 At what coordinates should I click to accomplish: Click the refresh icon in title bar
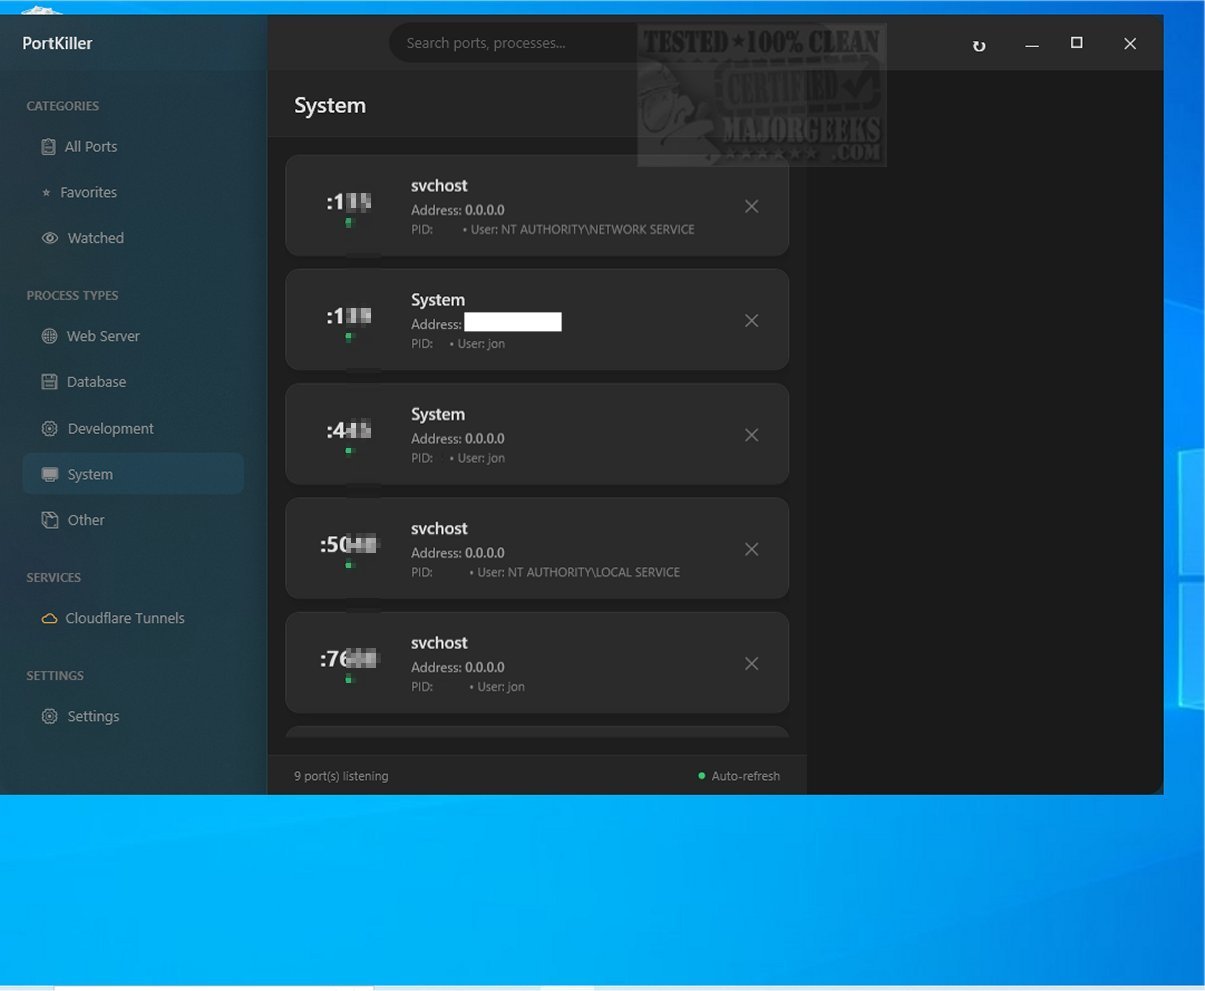[979, 45]
